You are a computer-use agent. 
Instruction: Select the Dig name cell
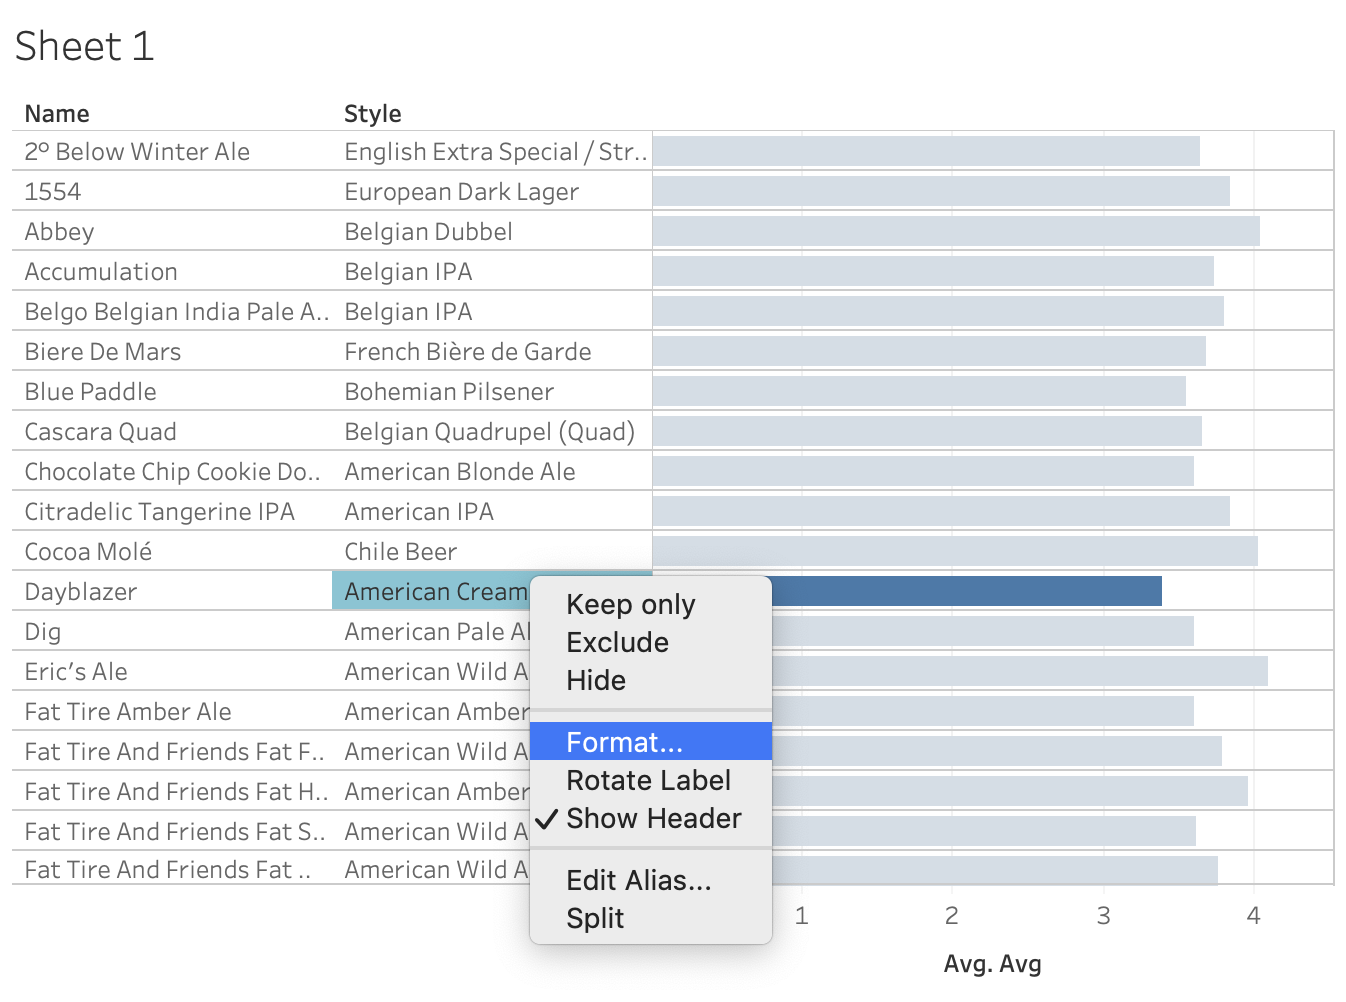(43, 631)
